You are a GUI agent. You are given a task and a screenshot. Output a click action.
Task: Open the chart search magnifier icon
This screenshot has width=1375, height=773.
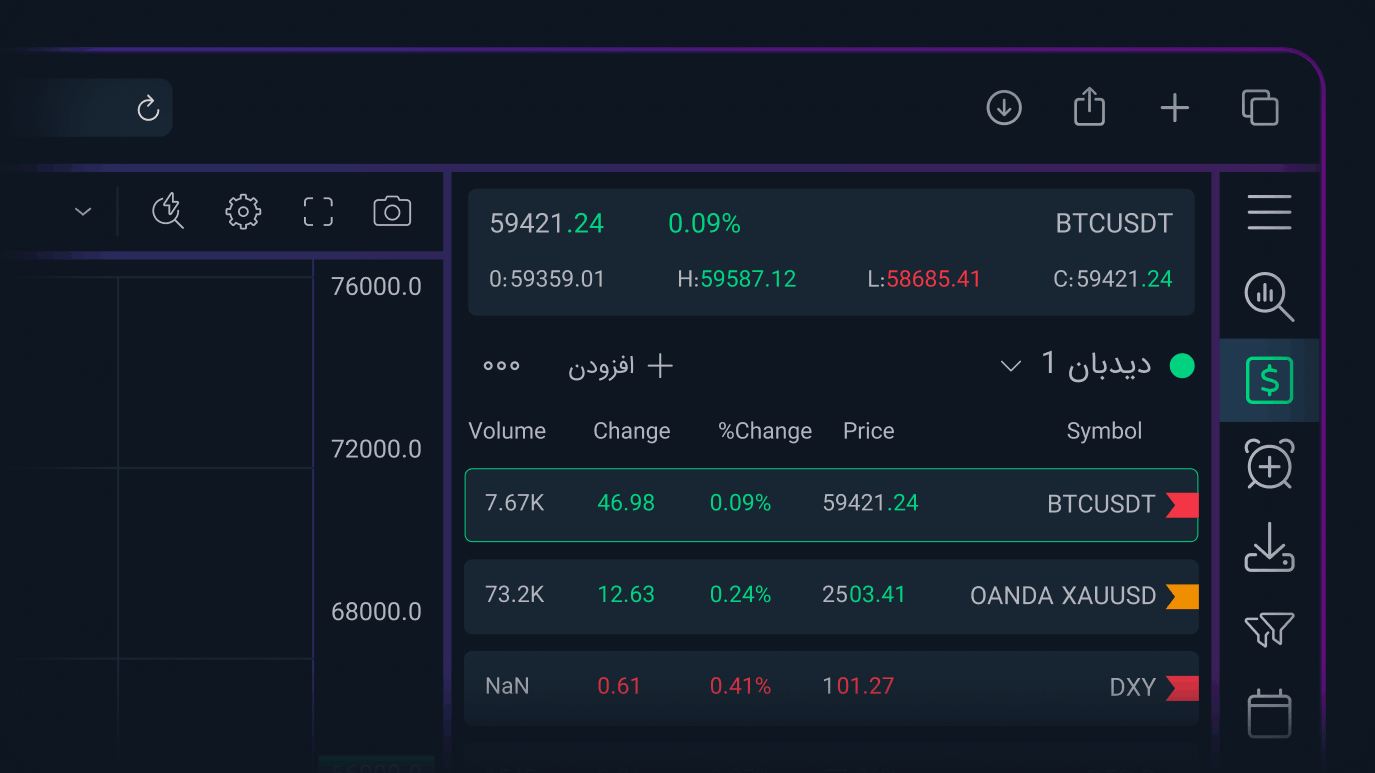point(1269,297)
